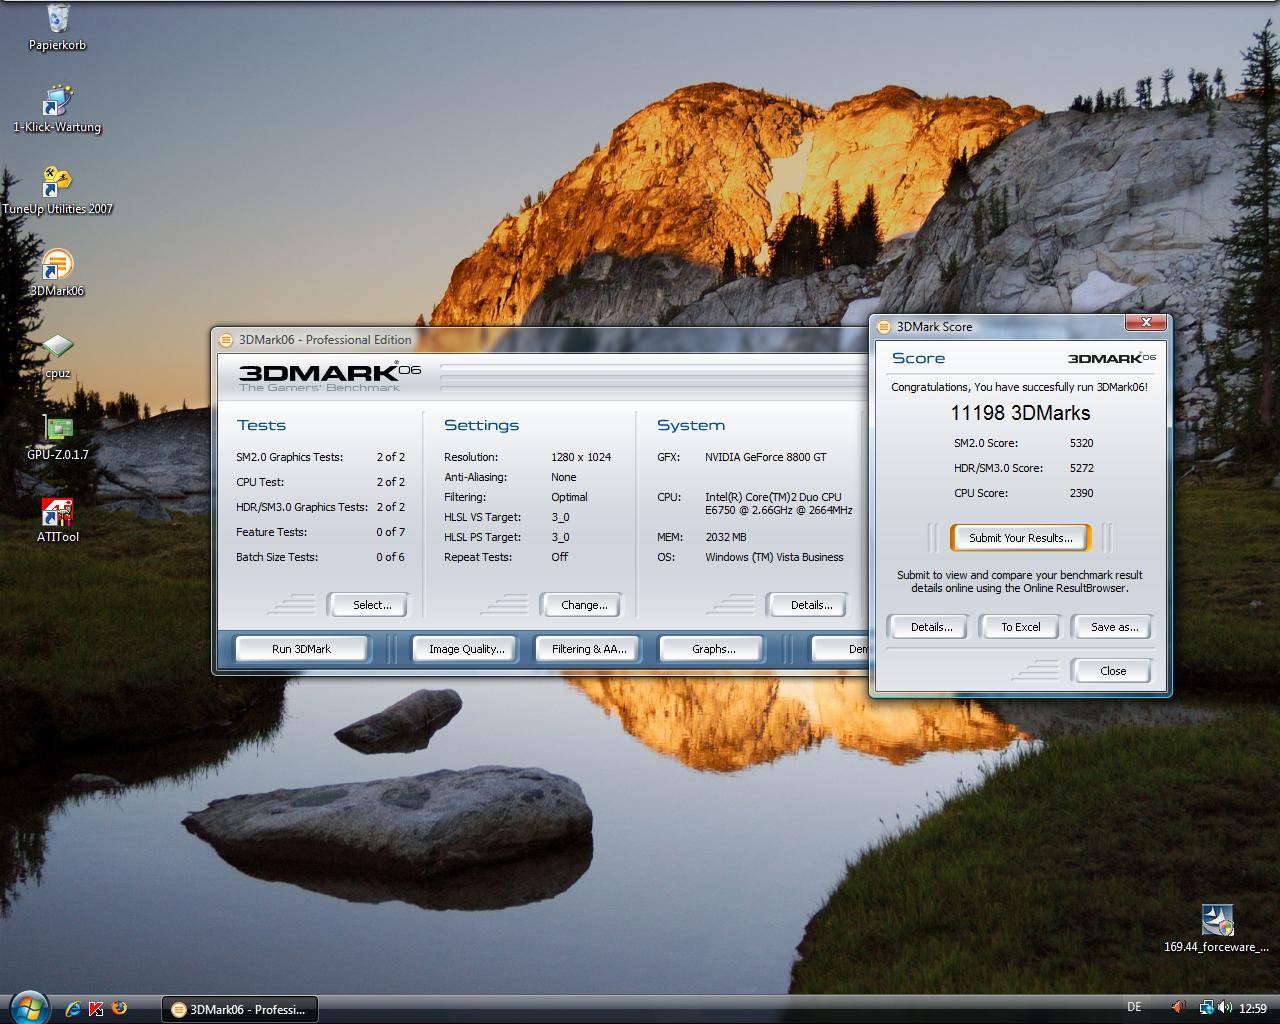Click Save as... in Score window
1280x1024 pixels.
(x=1114, y=627)
